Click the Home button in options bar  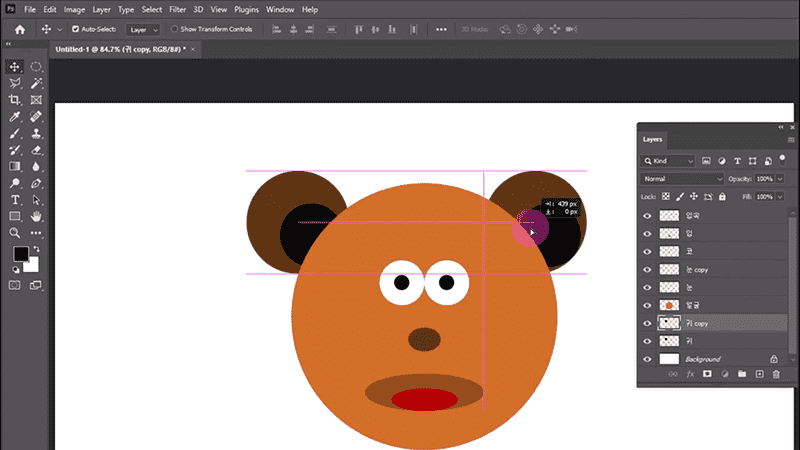(x=20, y=30)
